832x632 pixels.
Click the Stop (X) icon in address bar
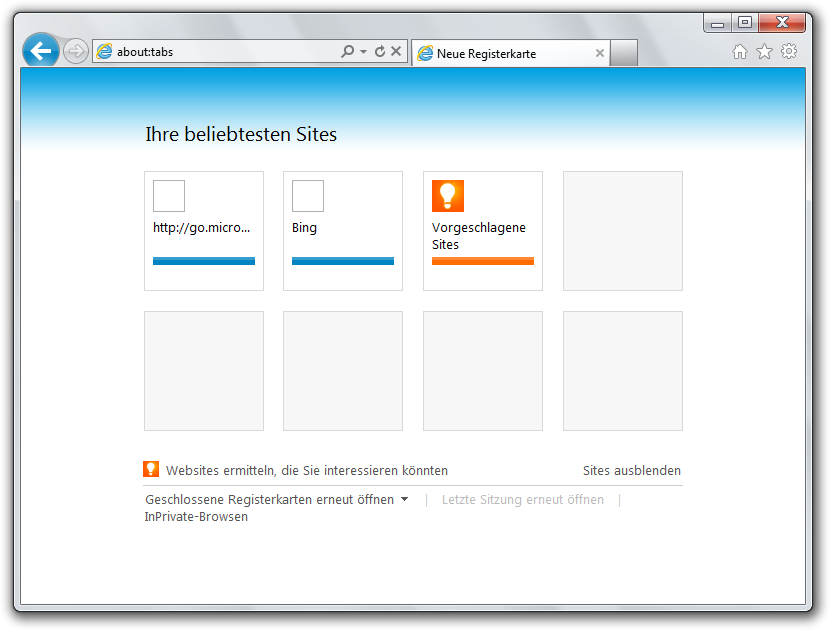[396, 51]
